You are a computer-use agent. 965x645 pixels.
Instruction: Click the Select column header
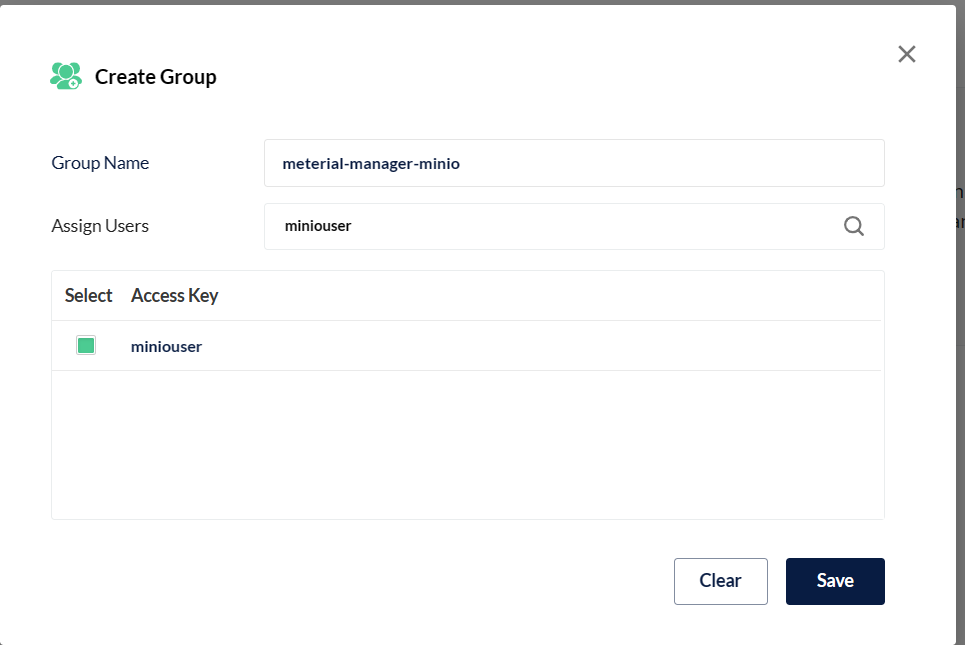89,295
